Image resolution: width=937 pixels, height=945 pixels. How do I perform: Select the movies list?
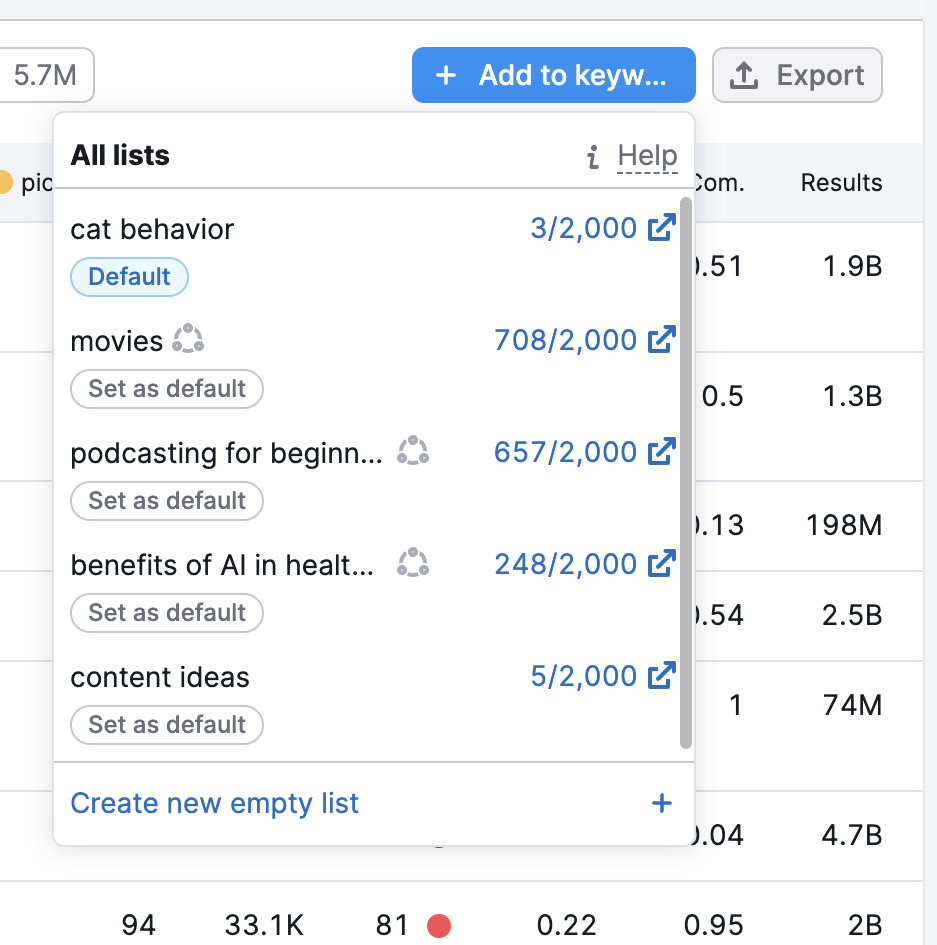point(116,342)
